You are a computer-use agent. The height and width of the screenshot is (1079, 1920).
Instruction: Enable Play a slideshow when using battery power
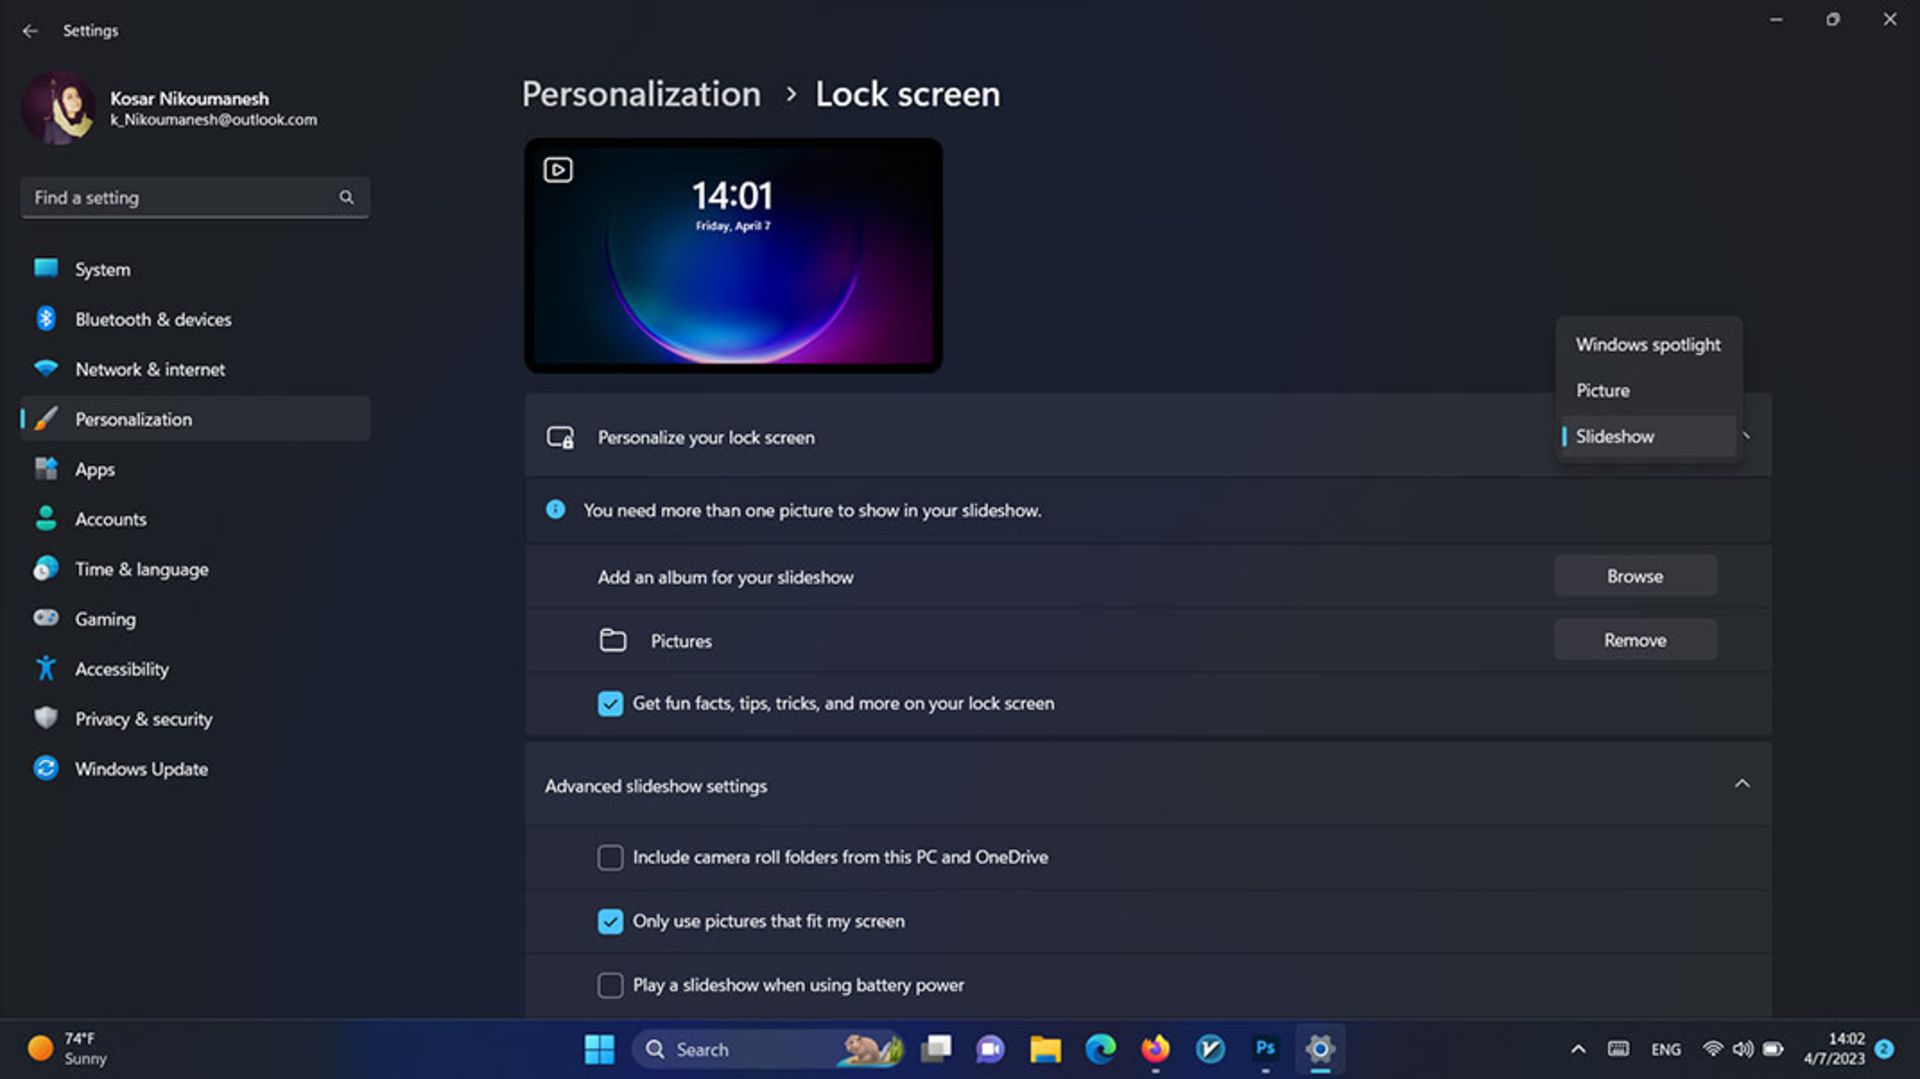pyautogui.click(x=610, y=986)
